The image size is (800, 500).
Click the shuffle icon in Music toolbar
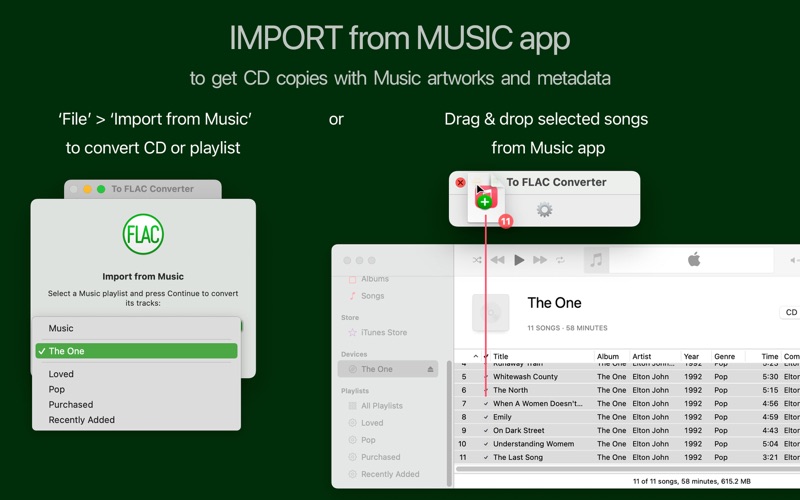[x=477, y=260]
